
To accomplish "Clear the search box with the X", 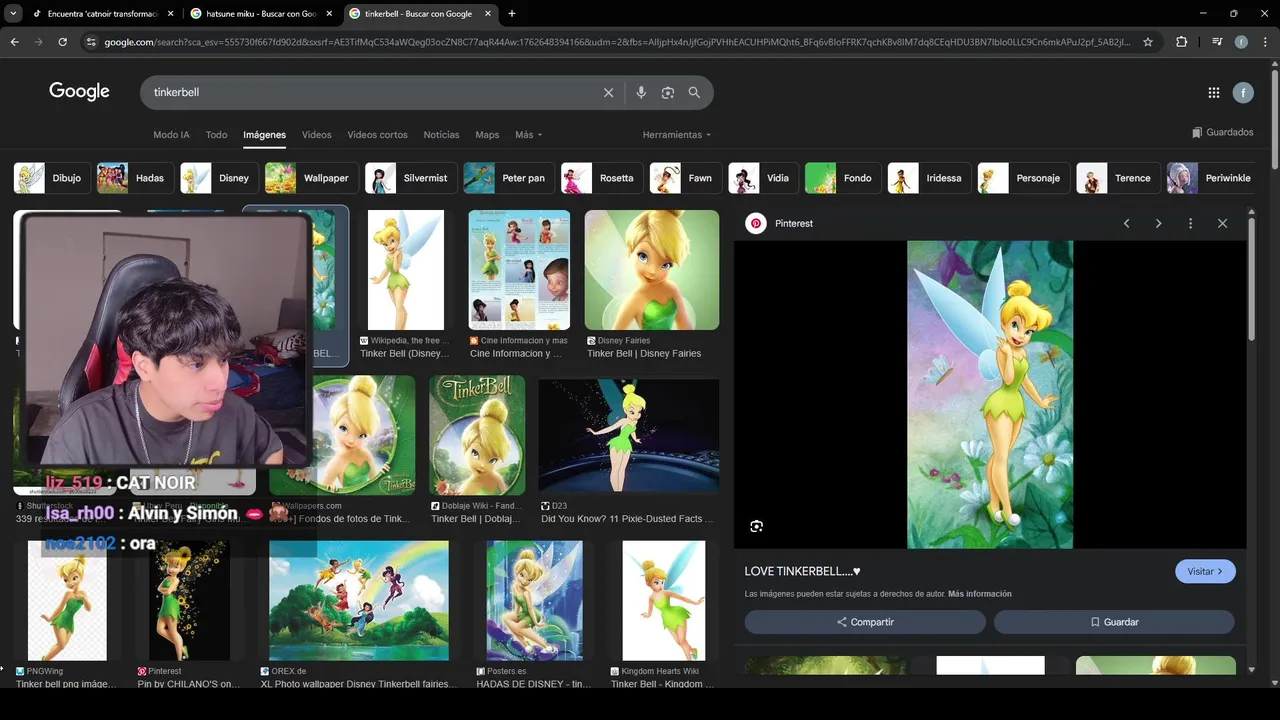I will 608,92.
